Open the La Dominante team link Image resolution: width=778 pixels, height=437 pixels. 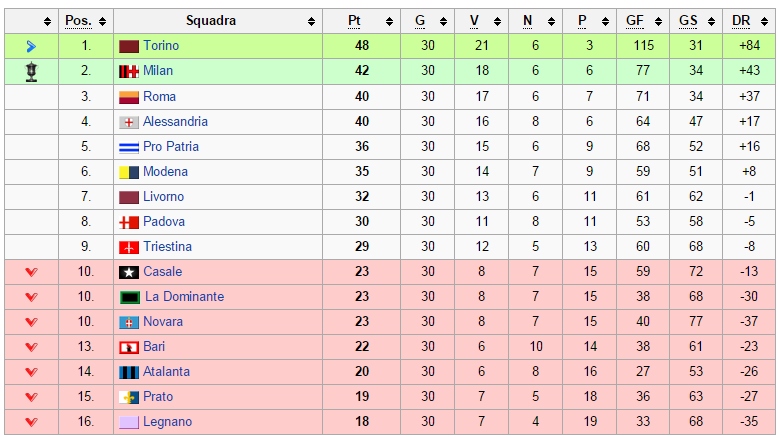coord(184,297)
